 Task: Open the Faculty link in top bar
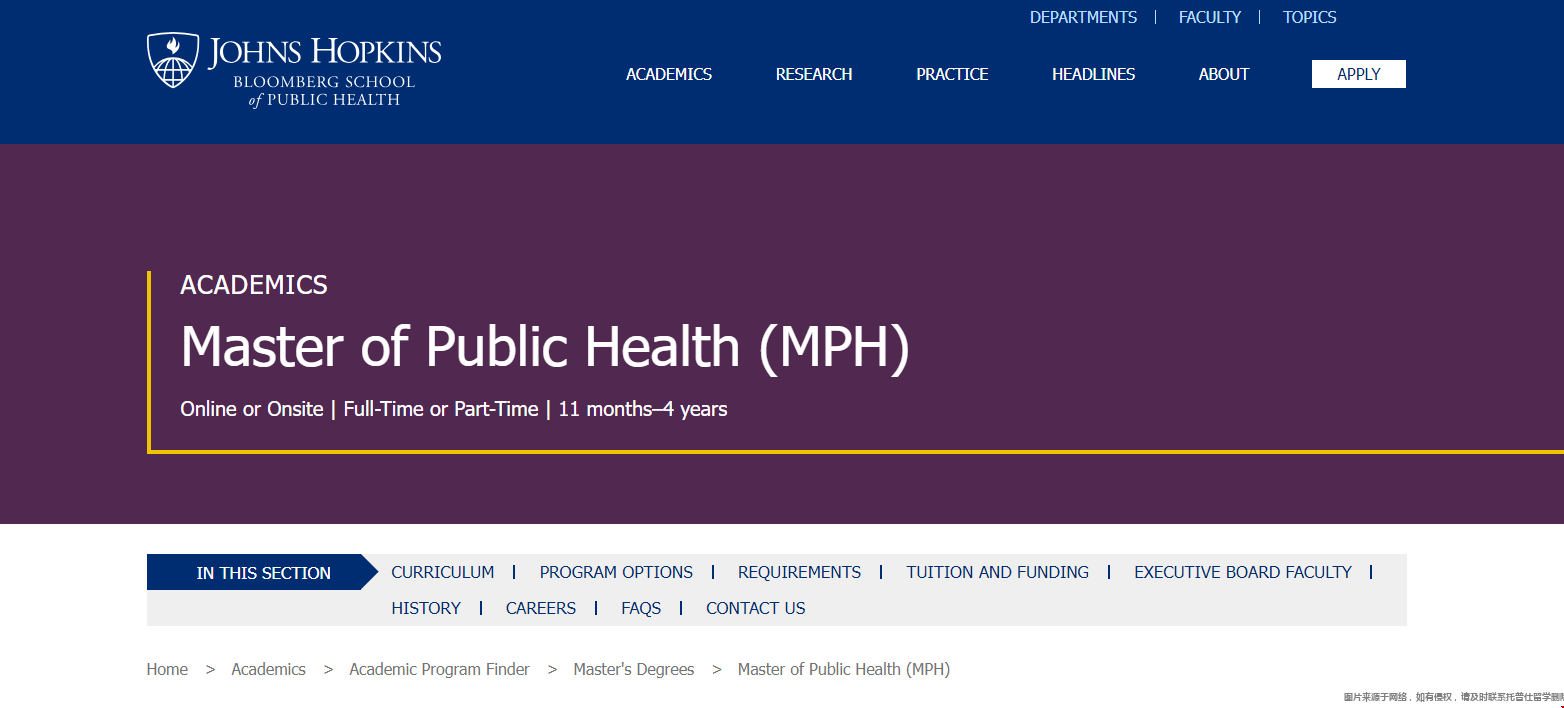[x=1210, y=17]
